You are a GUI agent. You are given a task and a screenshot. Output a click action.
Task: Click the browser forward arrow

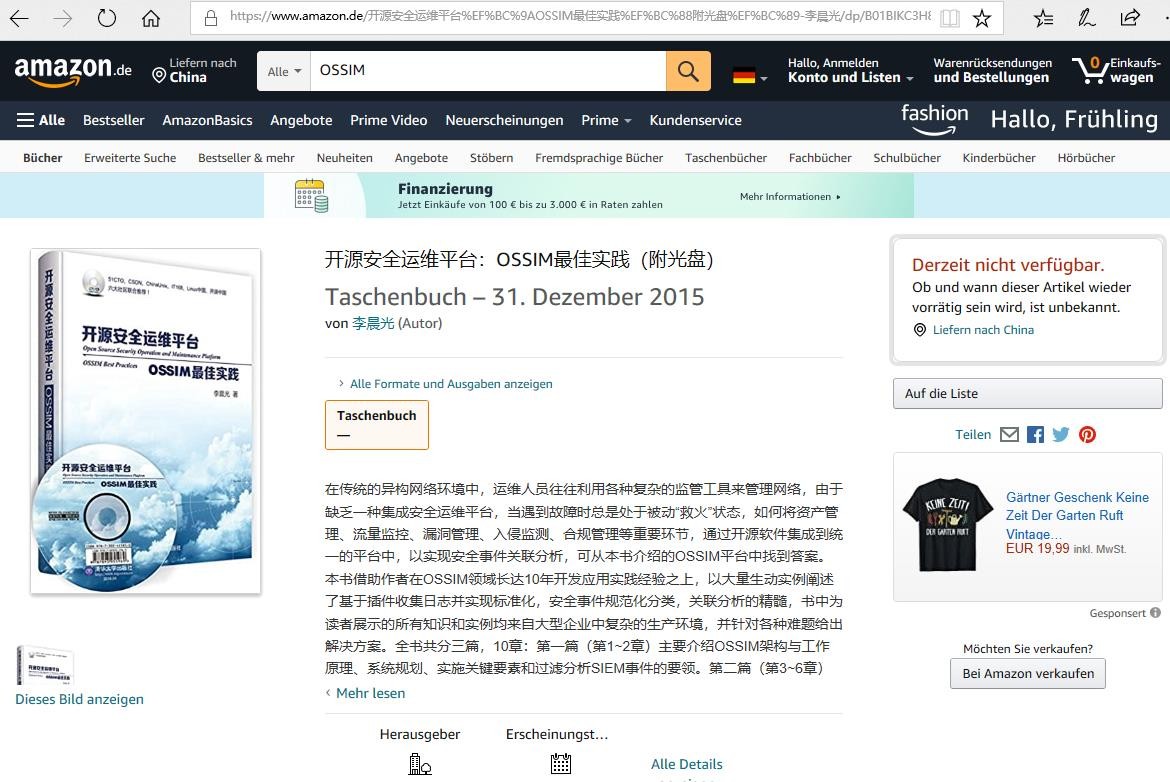(63, 18)
